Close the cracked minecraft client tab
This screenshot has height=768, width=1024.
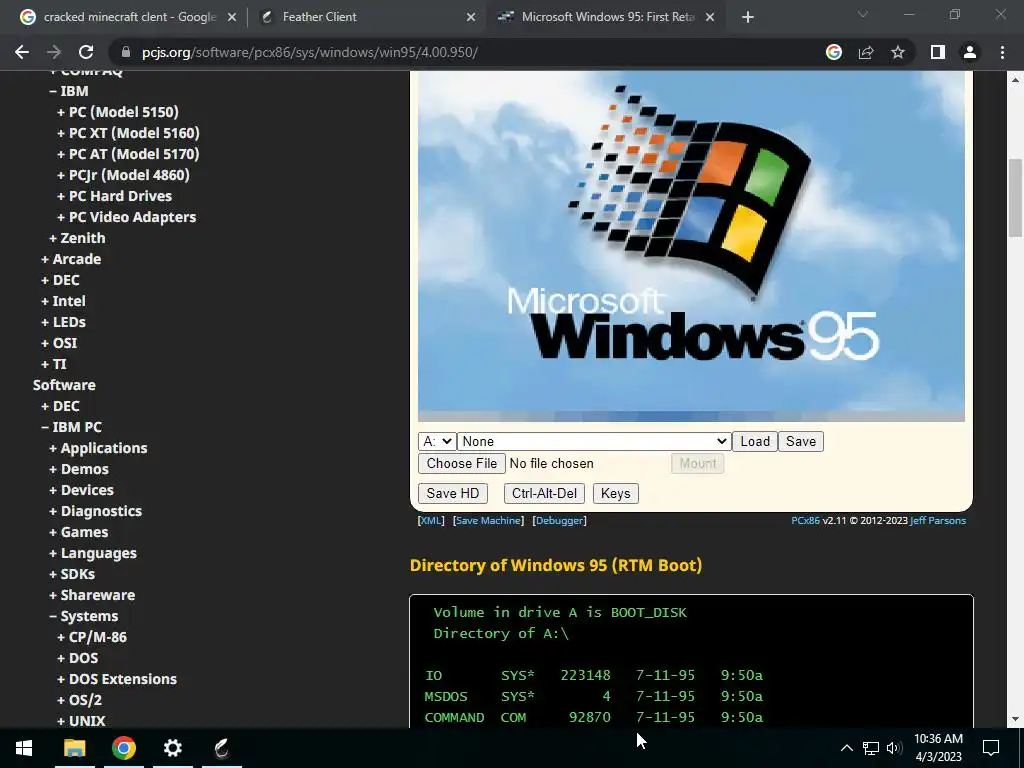coord(231,18)
